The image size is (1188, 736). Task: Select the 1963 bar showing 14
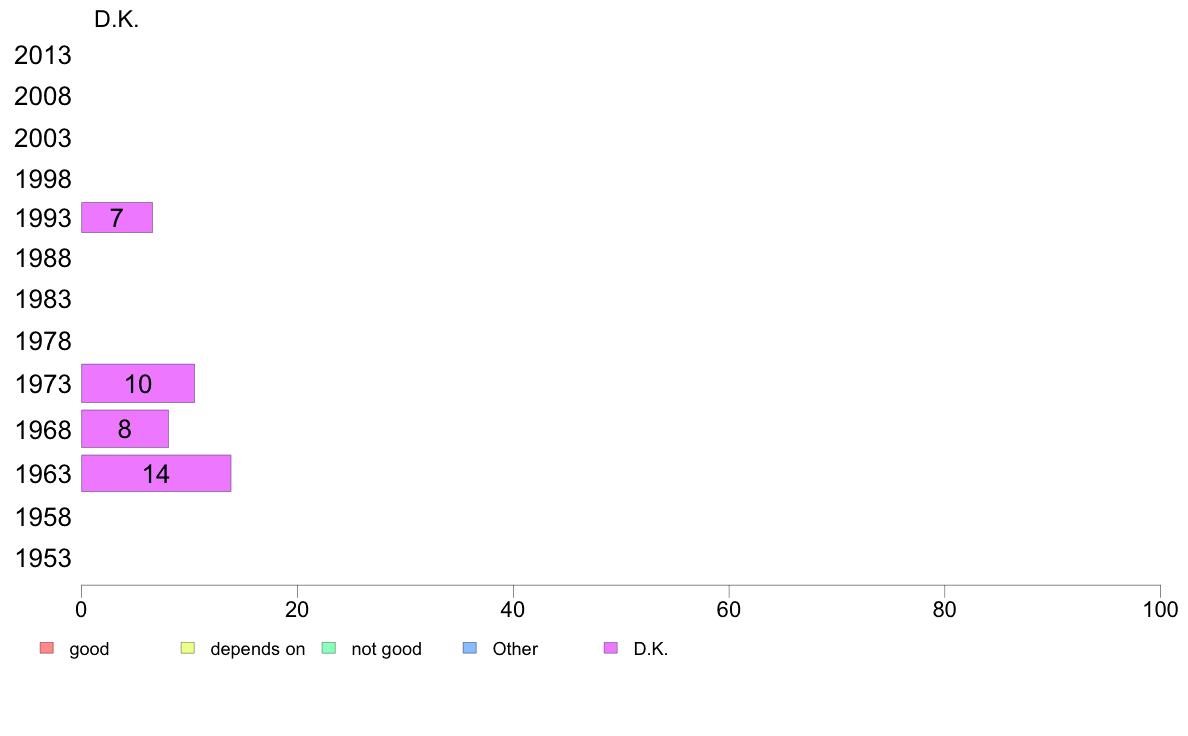[x=156, y=474]
